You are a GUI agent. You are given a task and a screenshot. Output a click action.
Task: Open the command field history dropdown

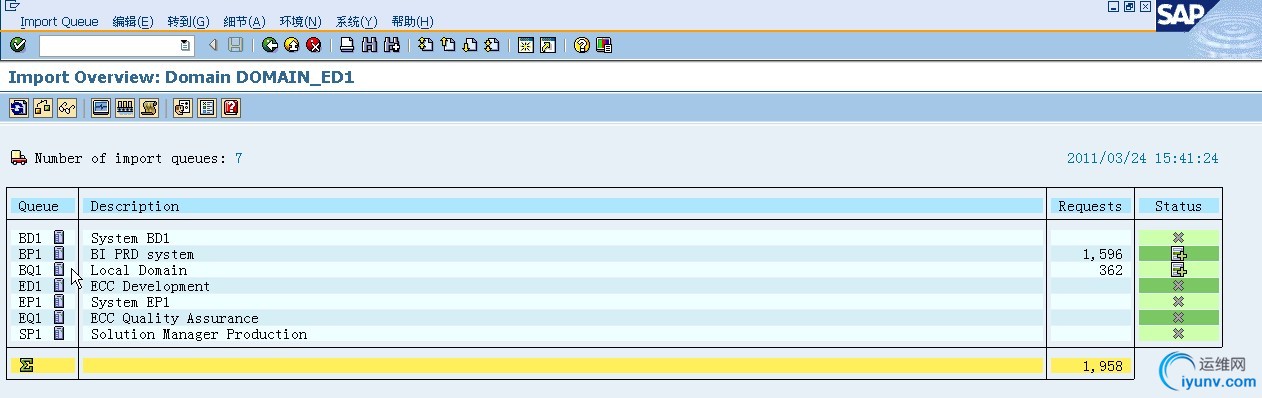[x=185, y=45]
